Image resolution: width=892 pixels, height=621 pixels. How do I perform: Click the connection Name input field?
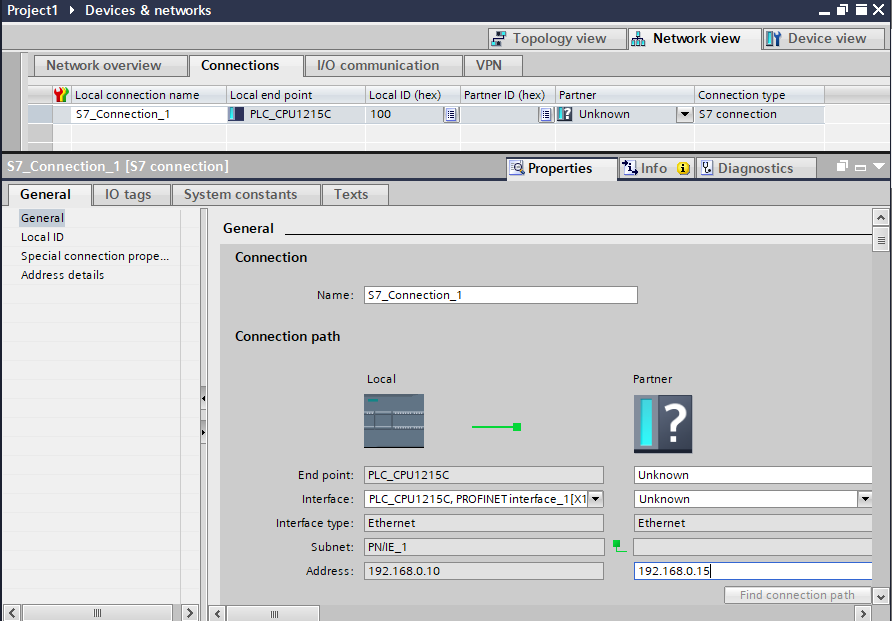[x=500, y=295]
